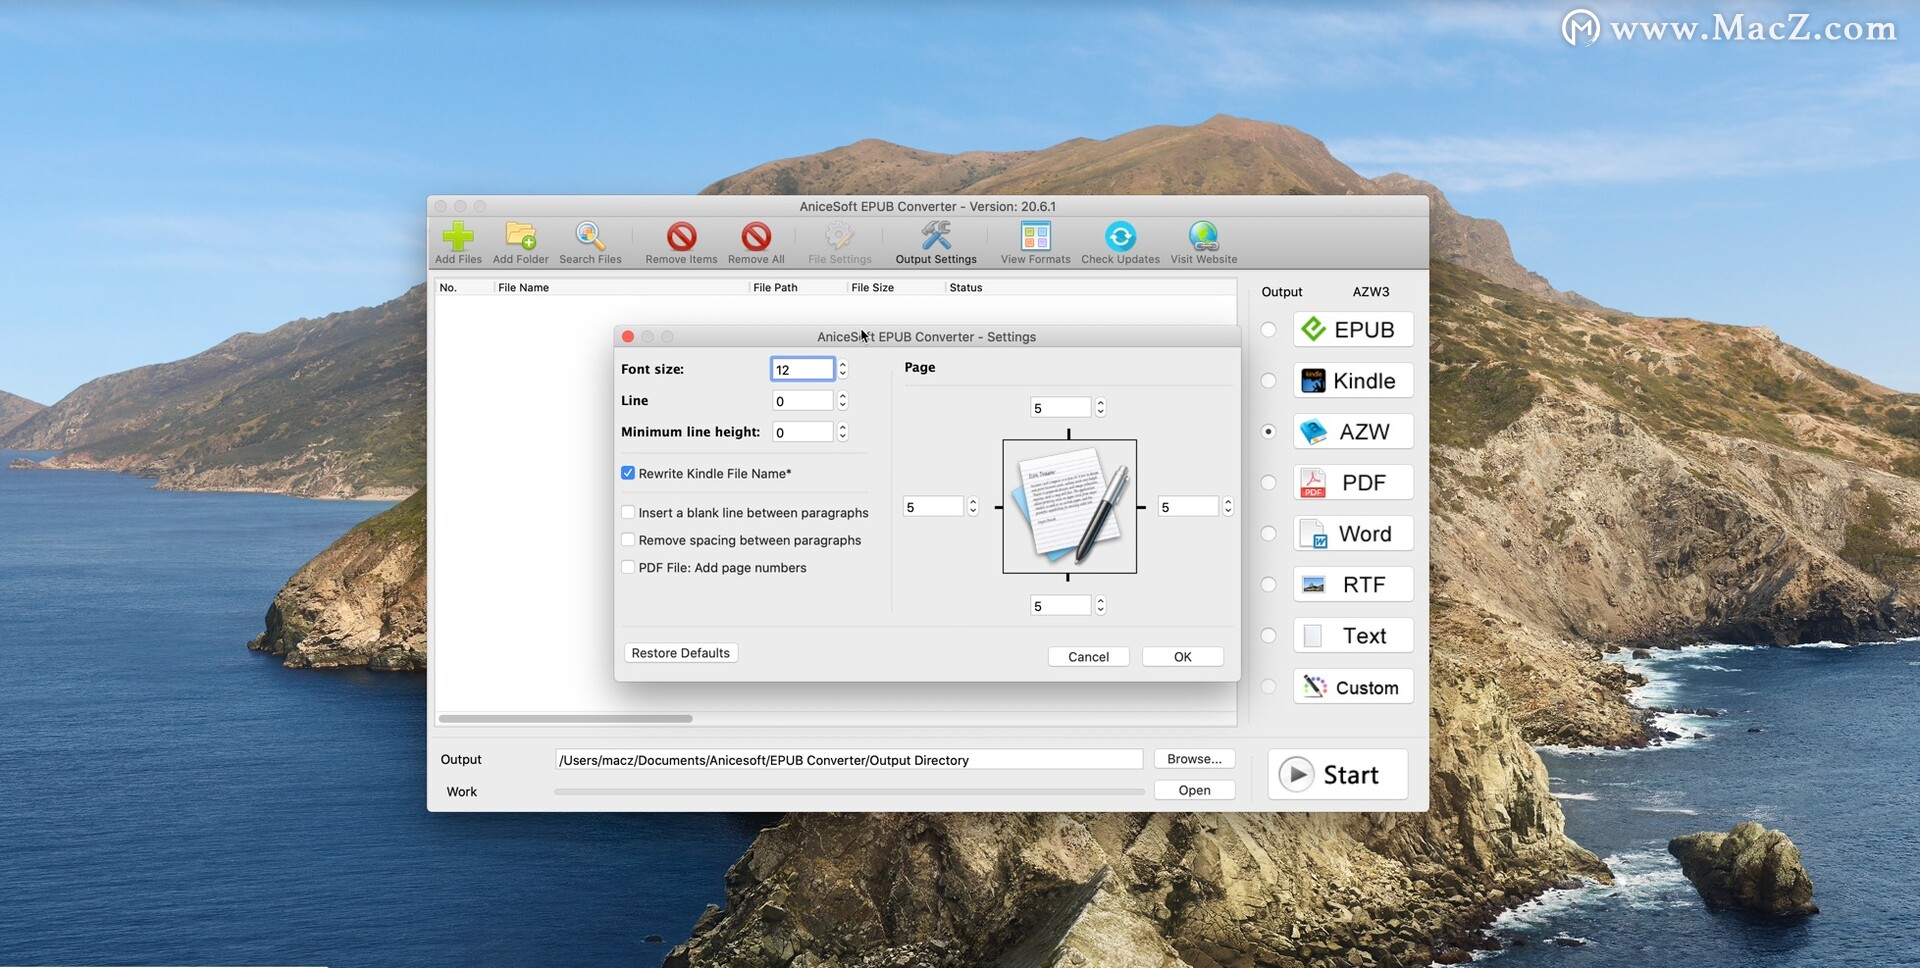Click the Remove All icon

tap(756, 243)
